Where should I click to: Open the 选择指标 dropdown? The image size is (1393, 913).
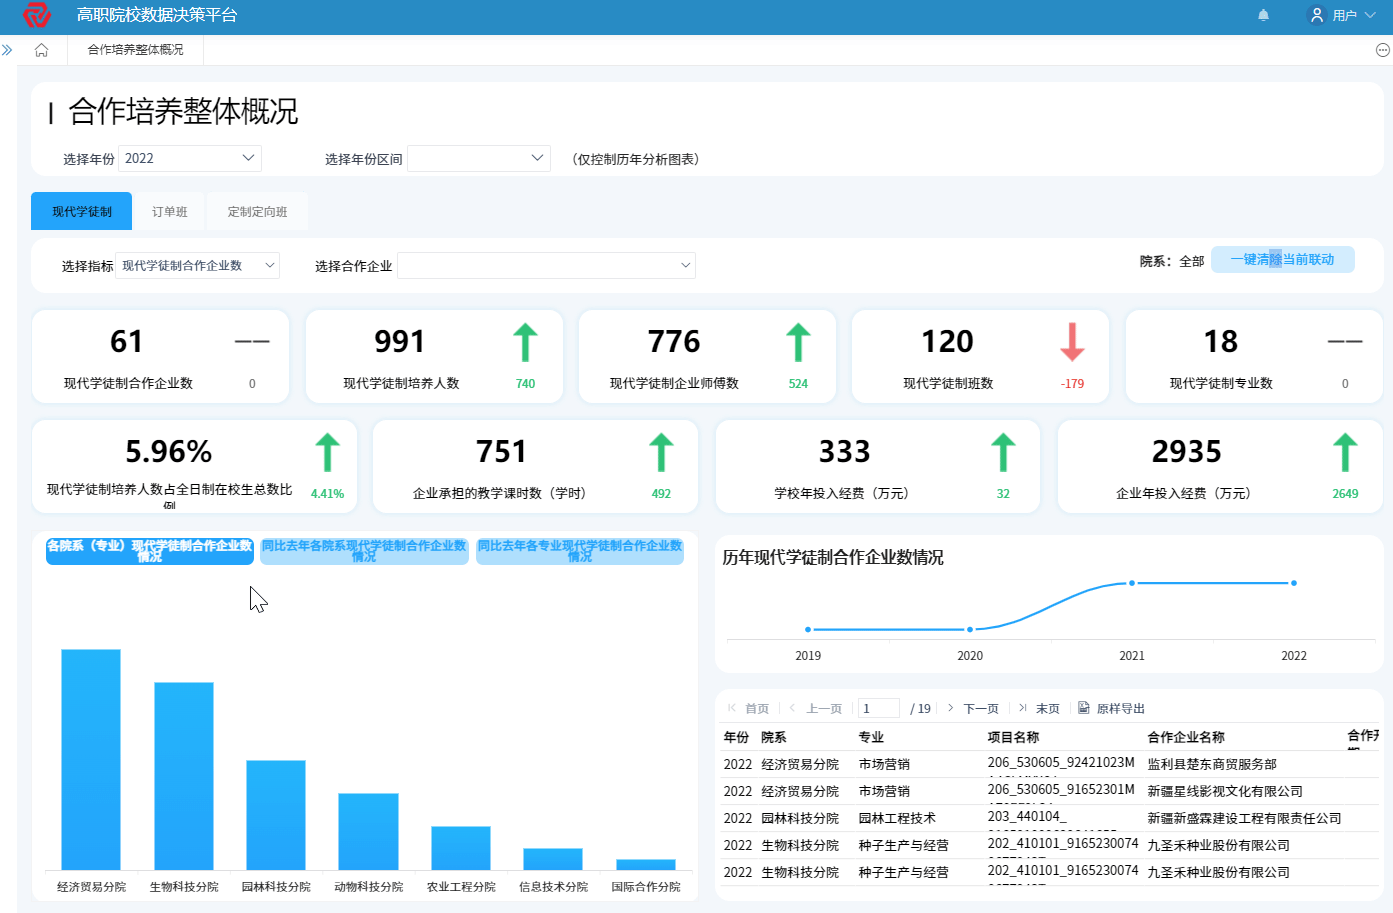197,266
